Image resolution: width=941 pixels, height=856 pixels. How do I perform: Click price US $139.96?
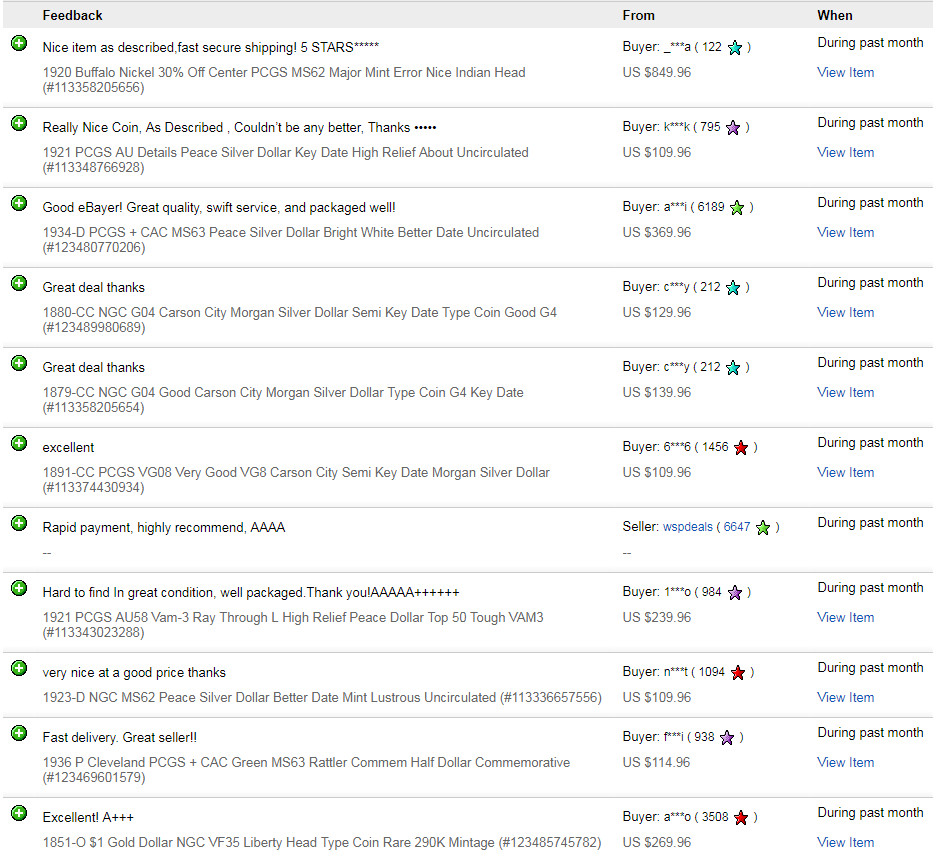657,392
